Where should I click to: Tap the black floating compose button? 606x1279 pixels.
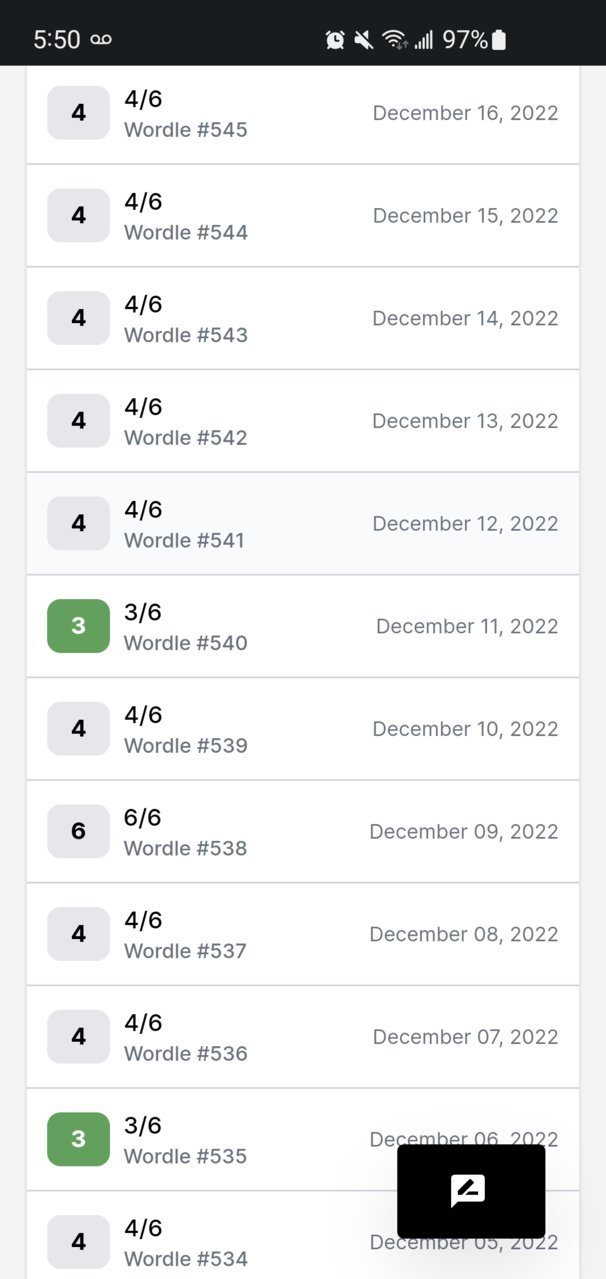471,1191
